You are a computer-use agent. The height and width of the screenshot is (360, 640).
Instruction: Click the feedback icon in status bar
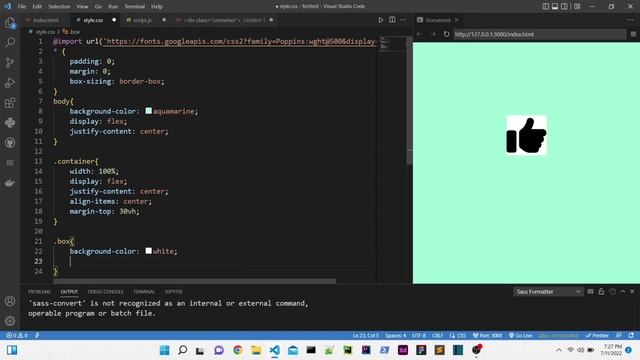coord(619,335)
